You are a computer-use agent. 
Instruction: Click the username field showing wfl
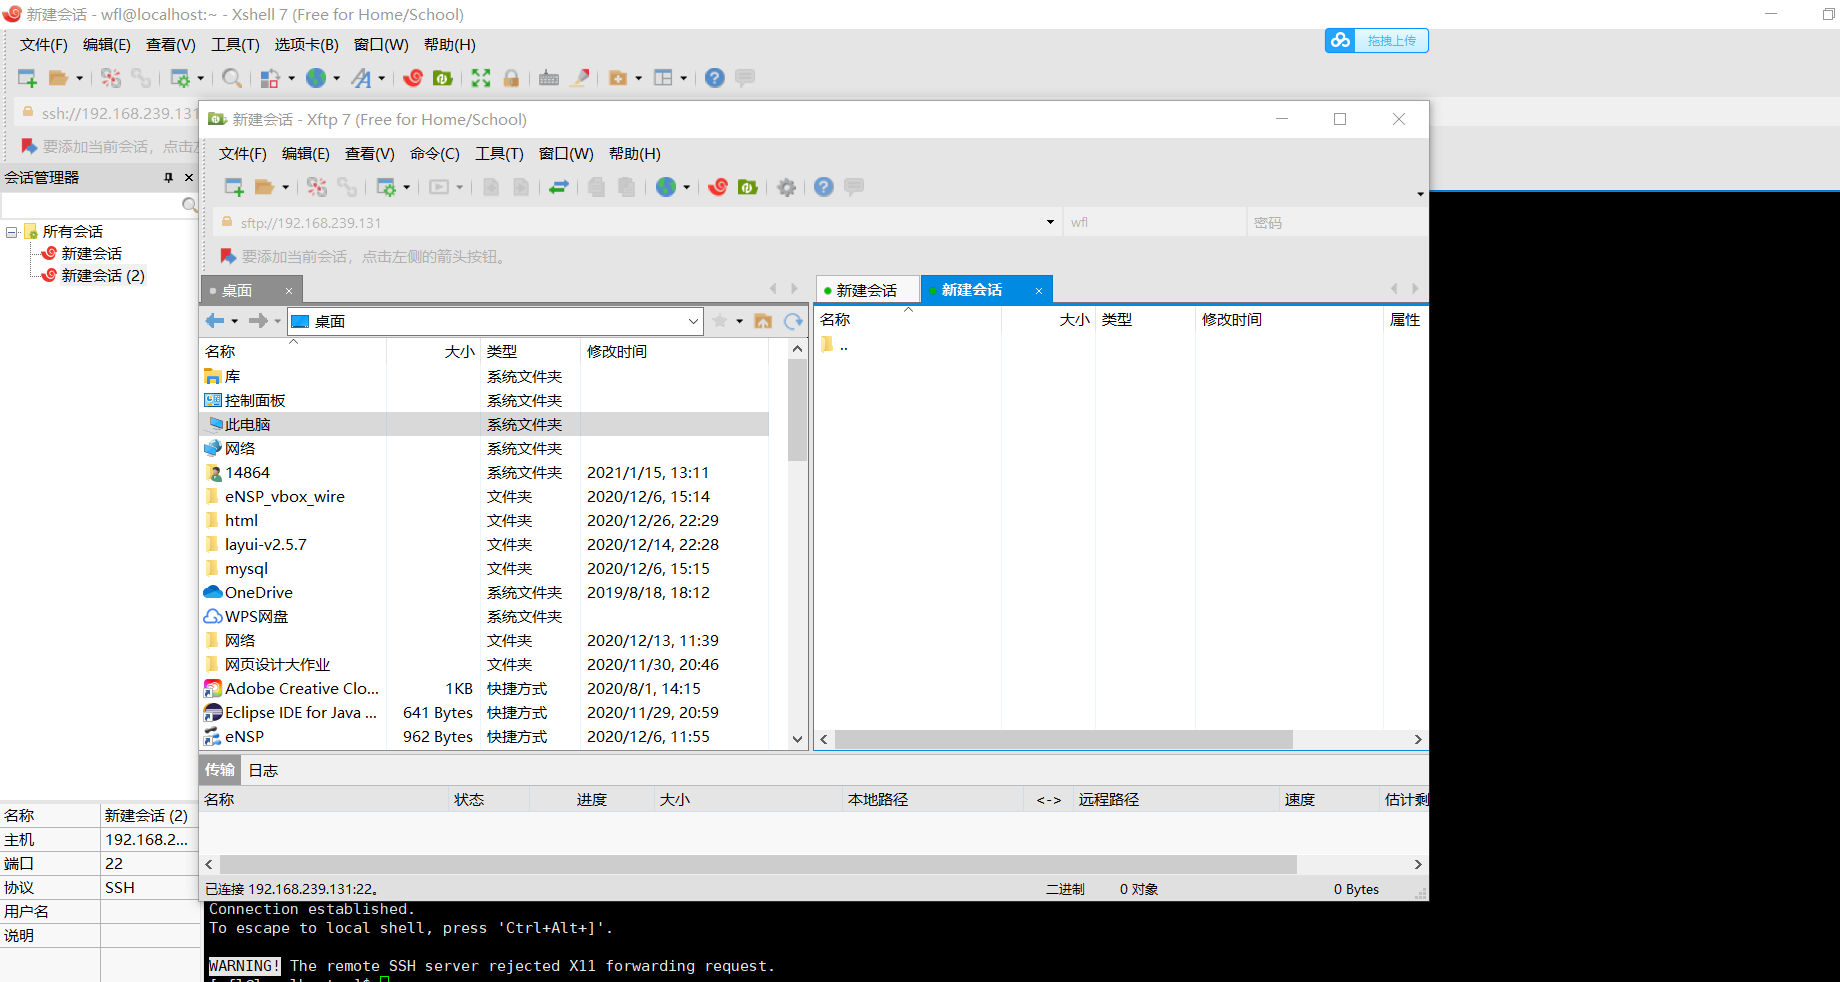(1155, 222)
